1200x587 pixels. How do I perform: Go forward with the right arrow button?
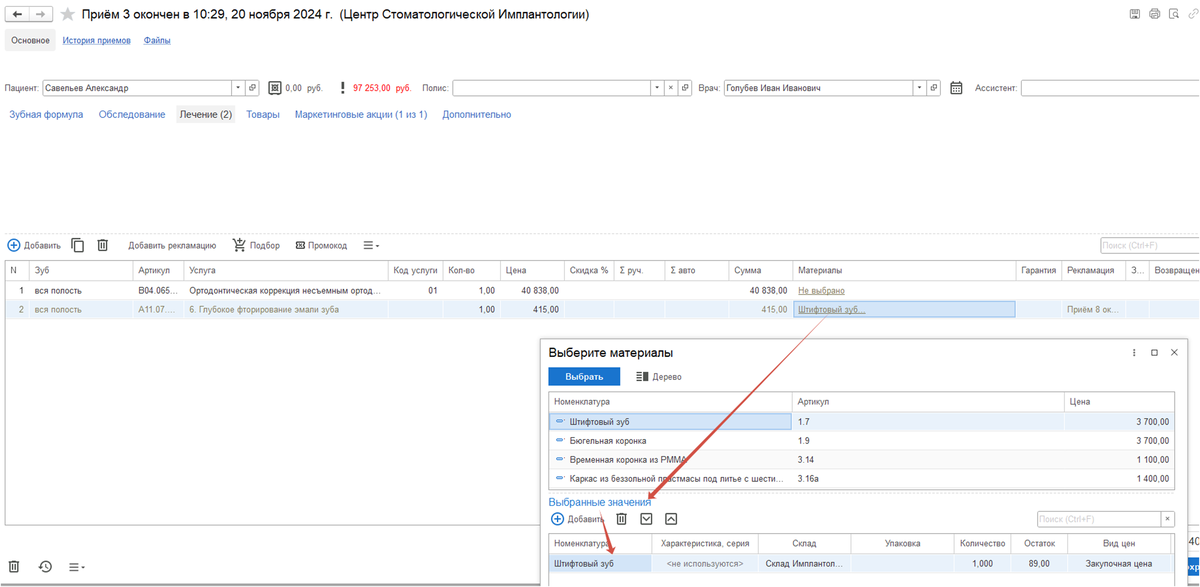pos(41,15)
